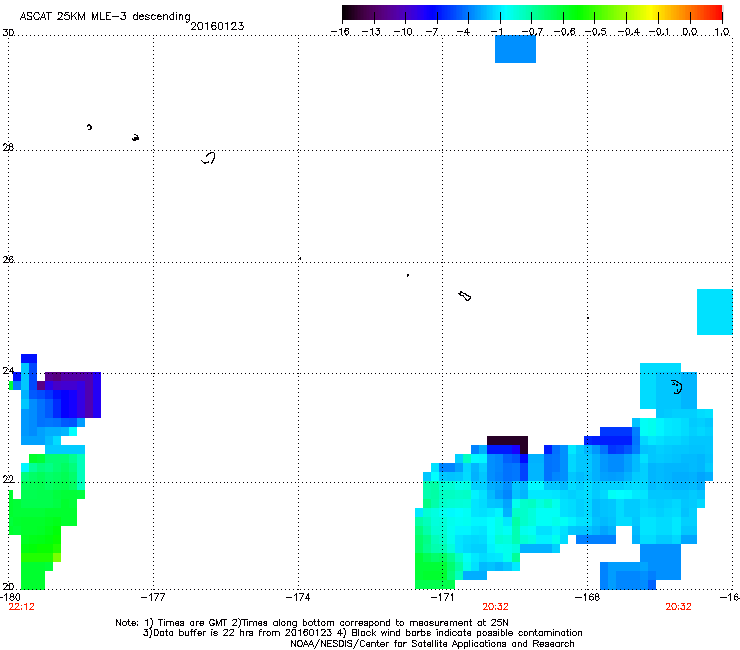
Task: Click the latitude label 22
Action: coord(8,480)
